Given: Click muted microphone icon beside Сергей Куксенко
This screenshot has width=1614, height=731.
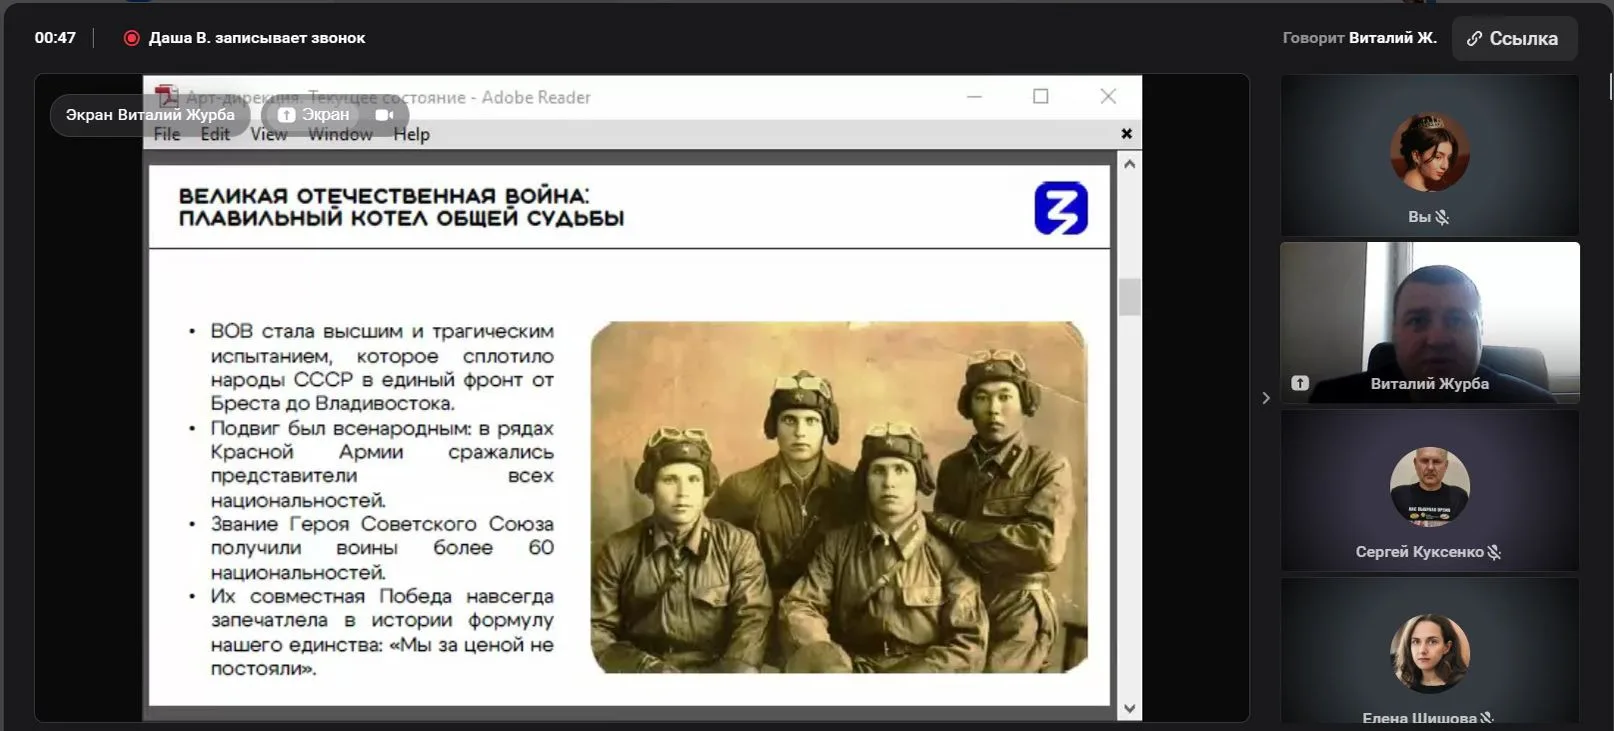Looking at the screenshot, I should [1494, 552].
